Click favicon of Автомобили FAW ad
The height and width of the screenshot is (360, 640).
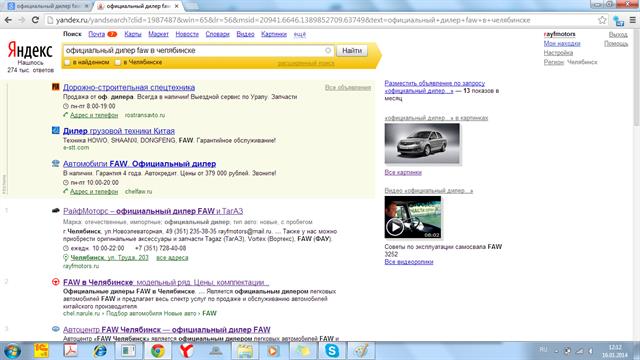point(56,163)
